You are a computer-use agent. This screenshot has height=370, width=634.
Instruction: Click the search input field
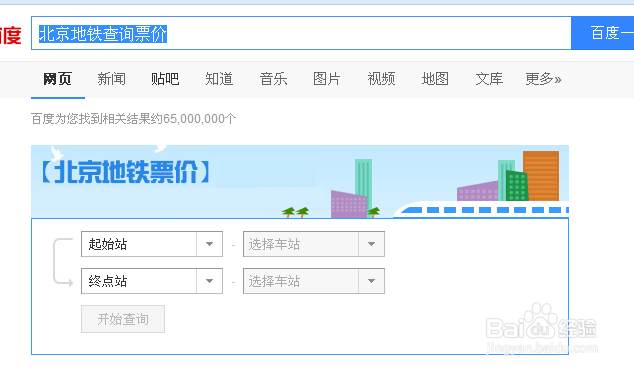tap(301, 33)
